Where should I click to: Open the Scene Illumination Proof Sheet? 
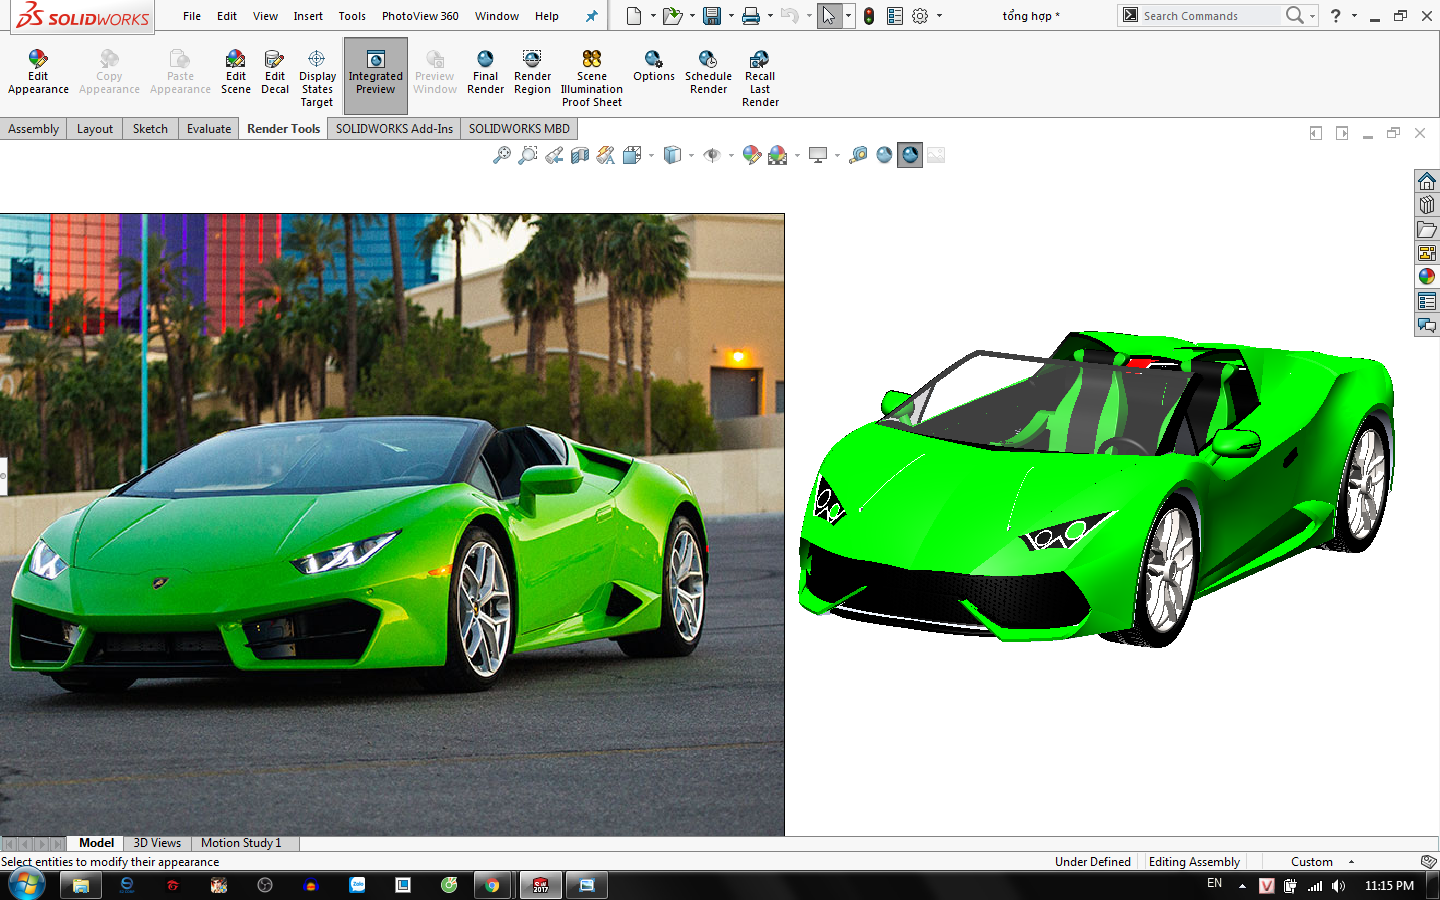click(591, 78)
